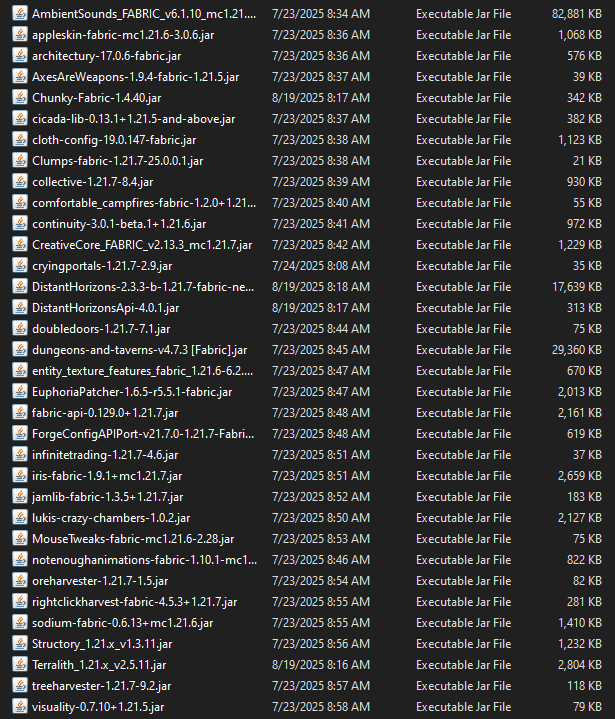Click the 1,410 KB size value

(580, 623)
